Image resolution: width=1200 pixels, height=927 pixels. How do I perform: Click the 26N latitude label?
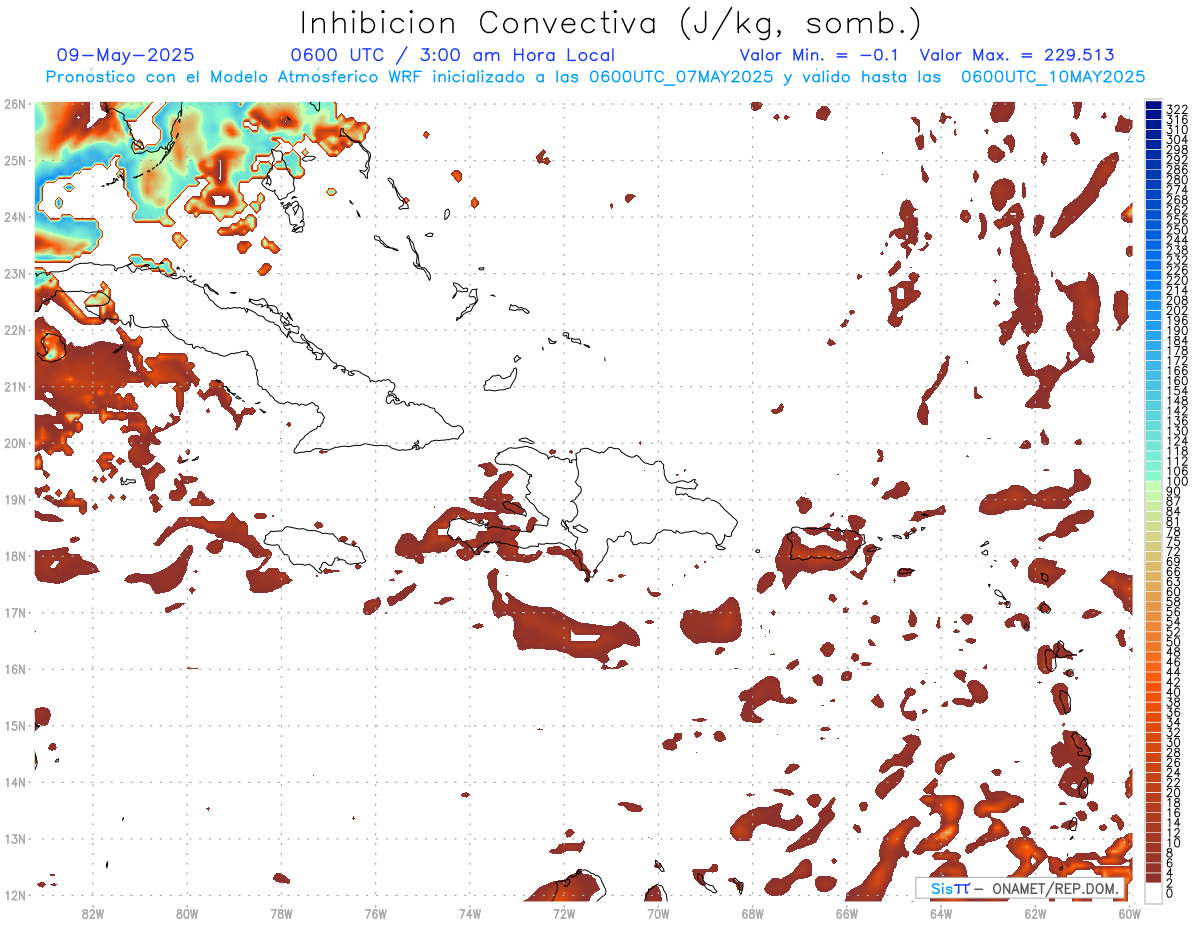15,103
